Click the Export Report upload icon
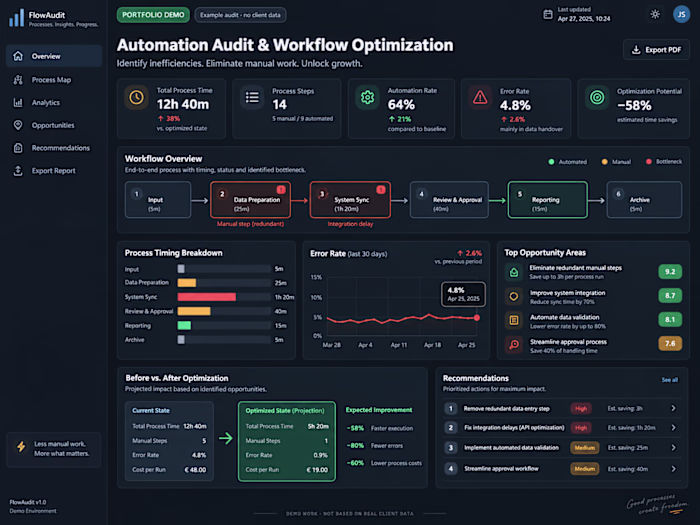This screenshot has width=700, height=525. tap(18, 171)
